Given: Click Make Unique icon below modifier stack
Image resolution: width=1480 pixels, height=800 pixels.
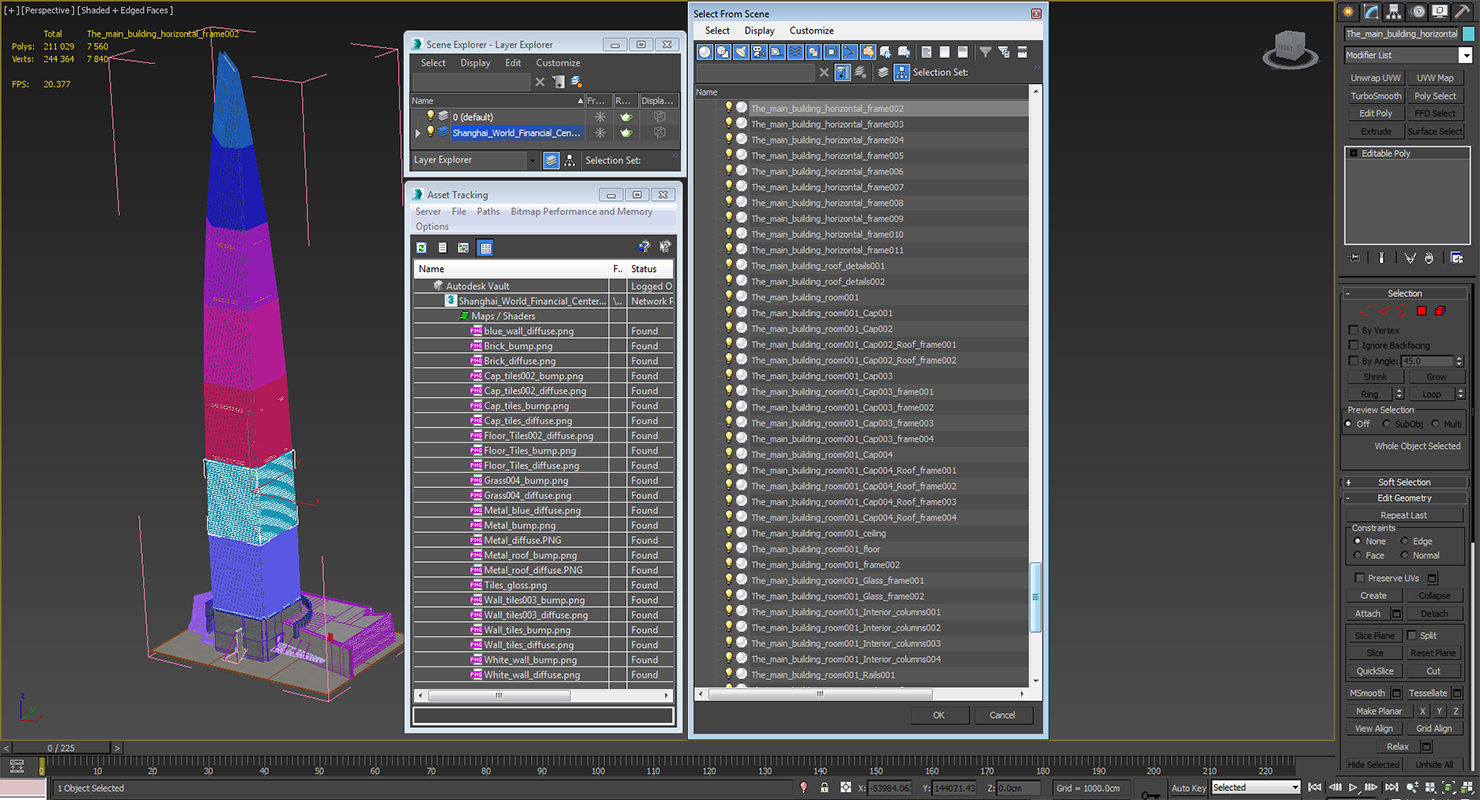Looking at the screenshot, I should tap(1410, 257).
